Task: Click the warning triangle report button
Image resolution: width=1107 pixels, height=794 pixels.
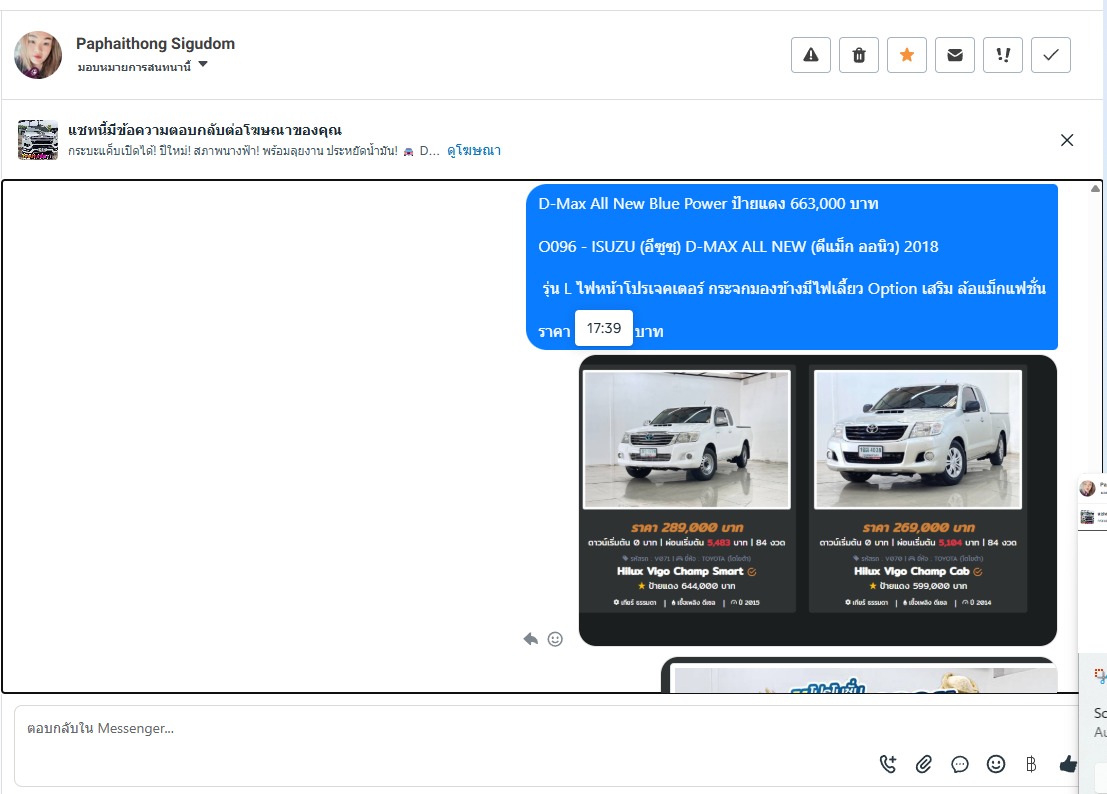Action: pyautogui.click(x=810, y=55)
